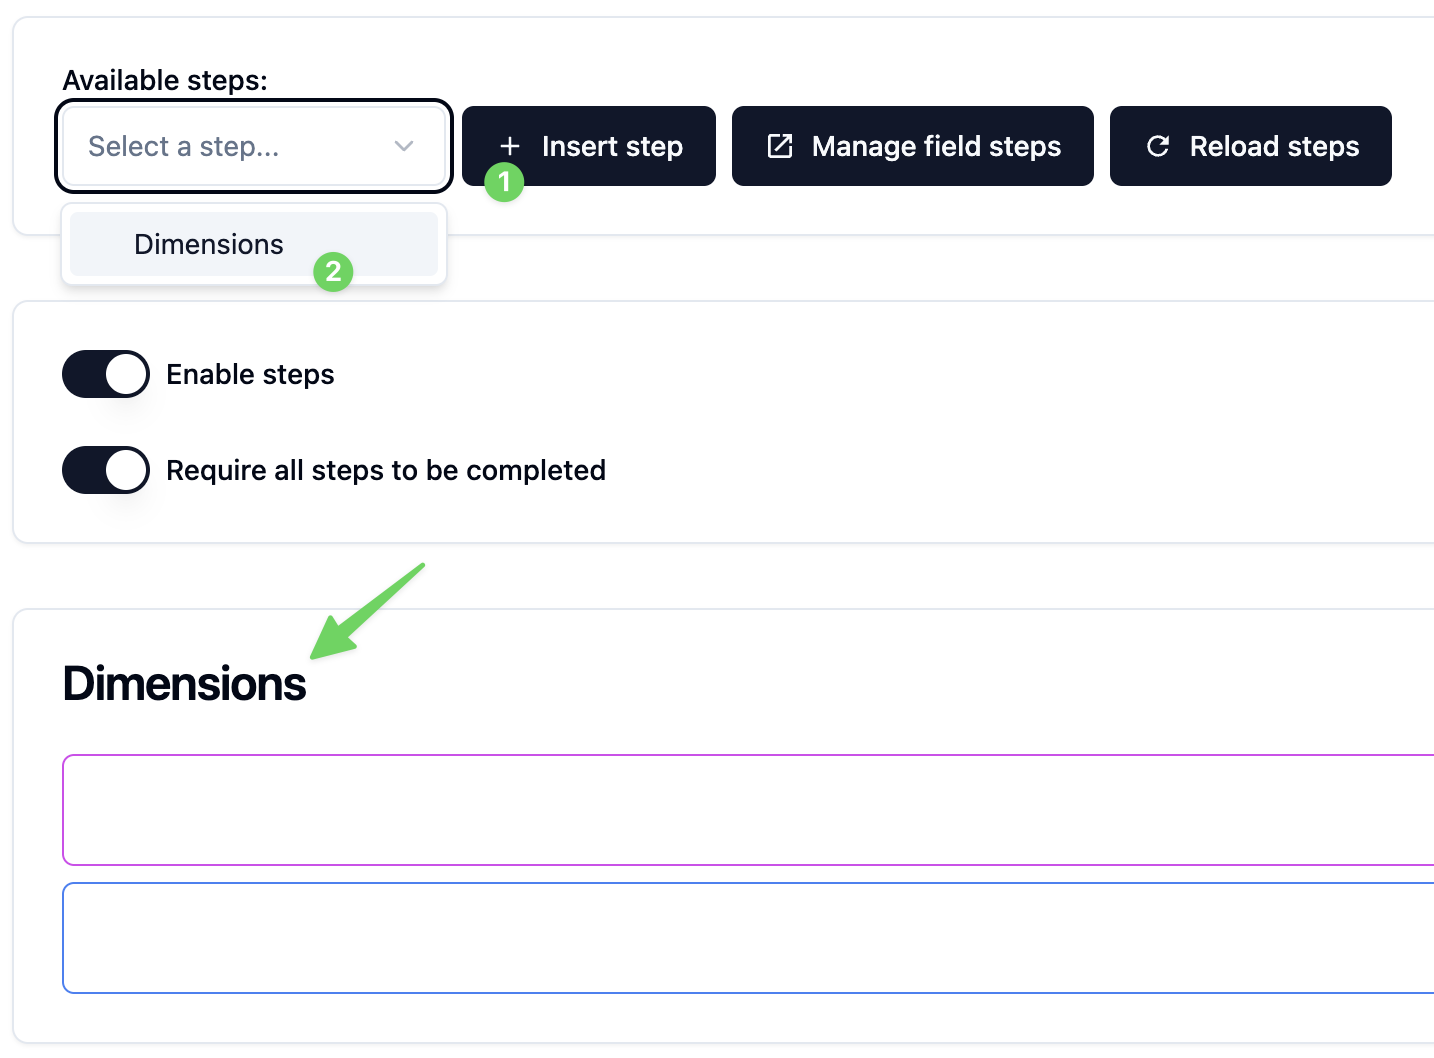Click the Reload steps button text
Screen dimensions: 1434x1058
[x=1274, y=146]
